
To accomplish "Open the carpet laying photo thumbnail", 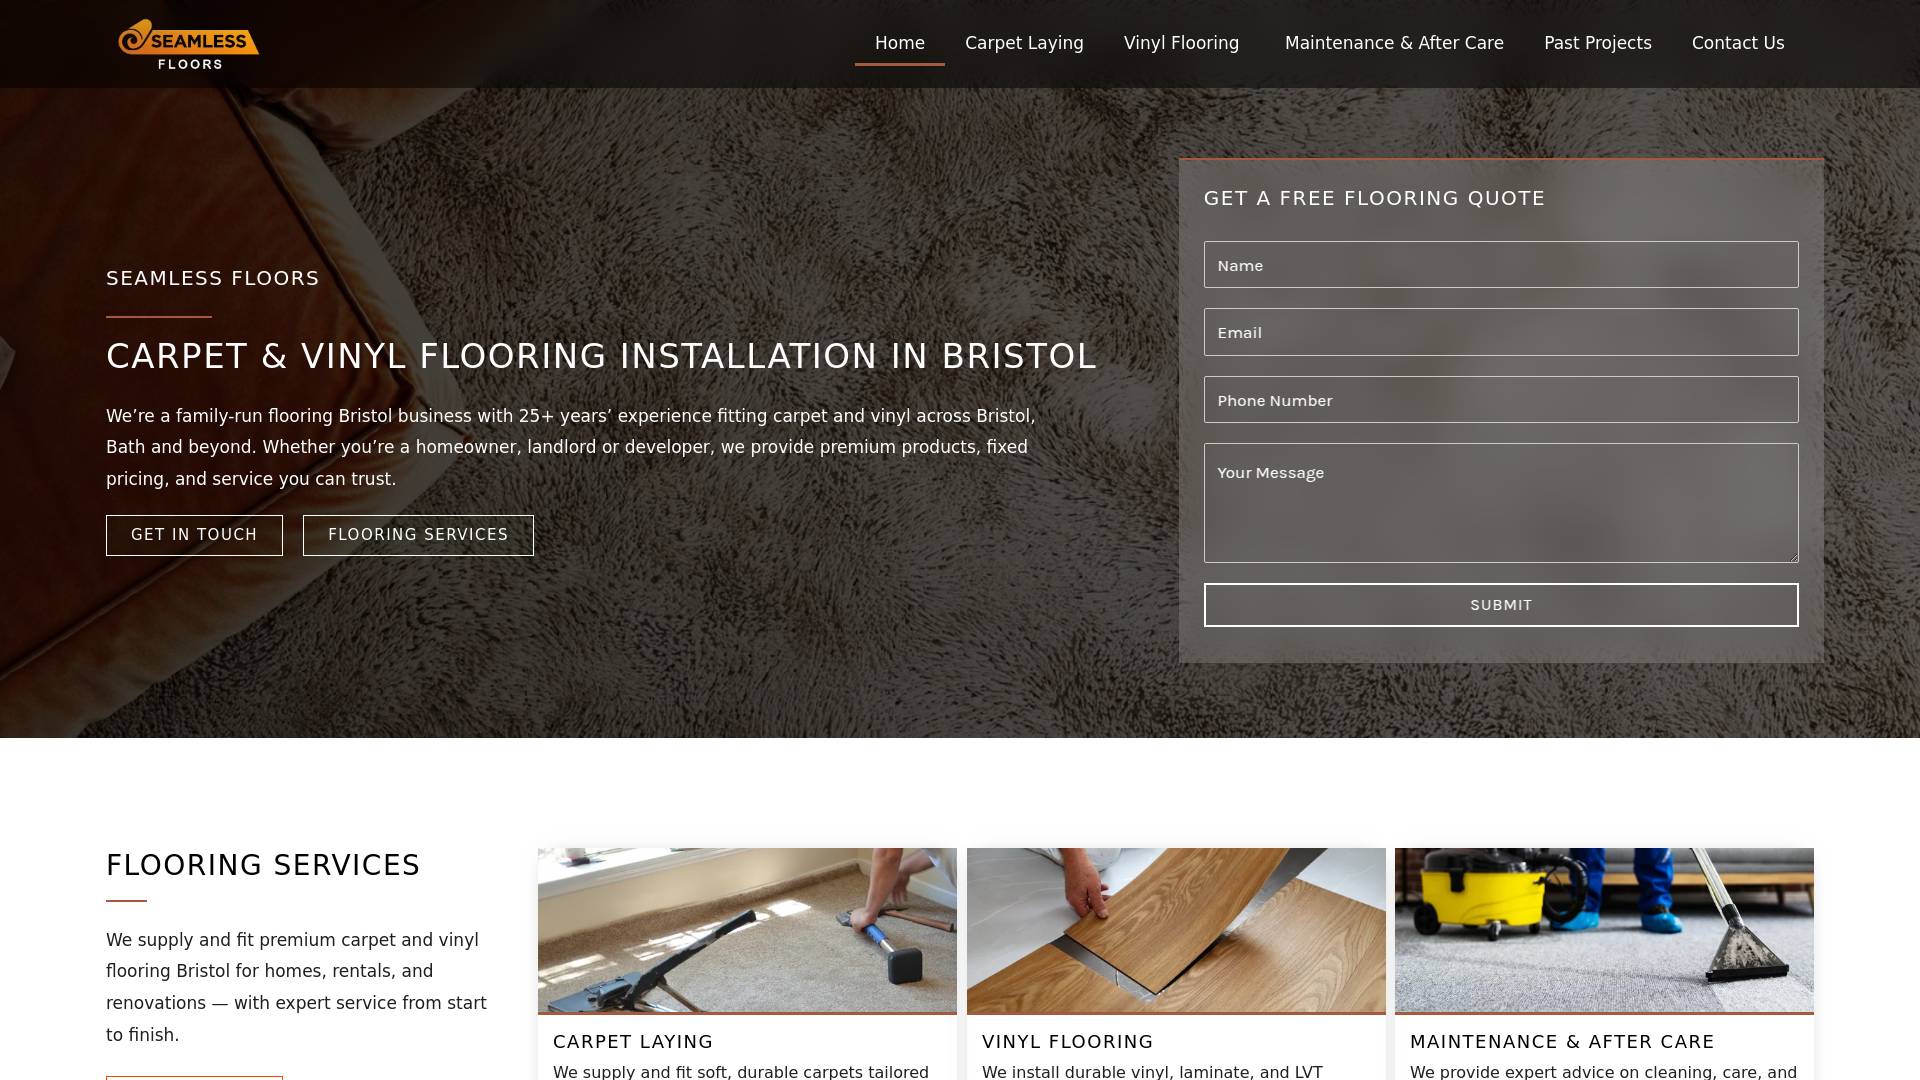I will coord(747,930).
